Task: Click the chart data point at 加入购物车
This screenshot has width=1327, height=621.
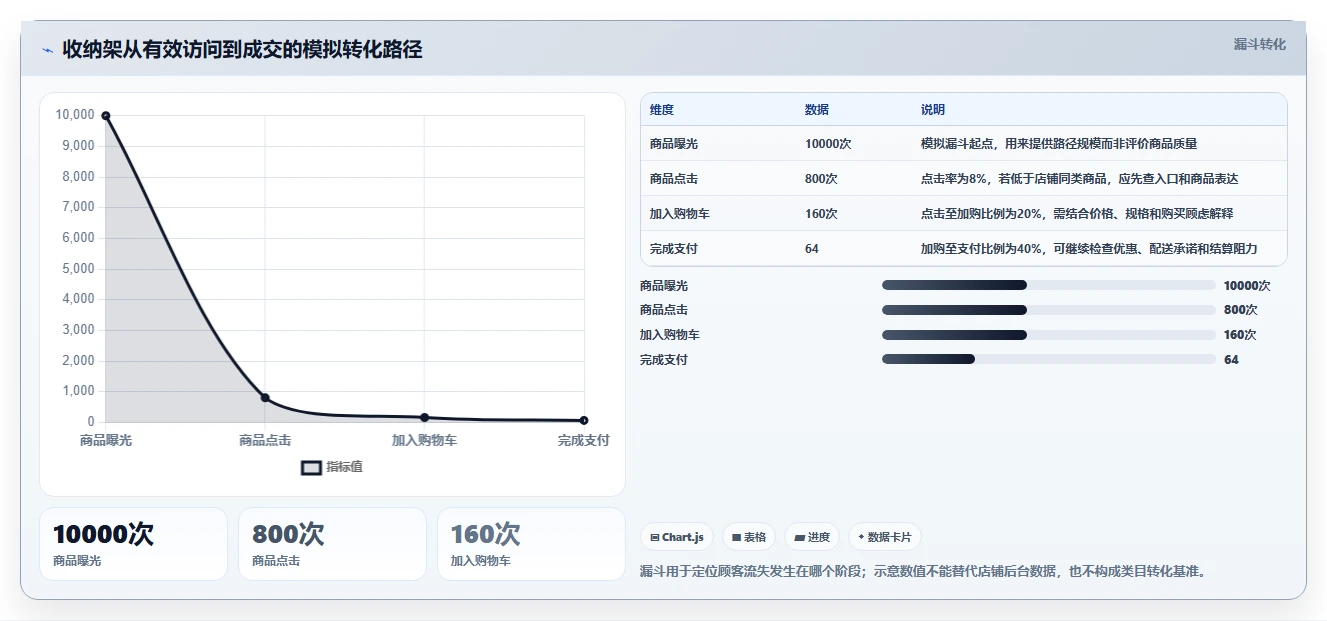Action: click(x=424, y=417)
